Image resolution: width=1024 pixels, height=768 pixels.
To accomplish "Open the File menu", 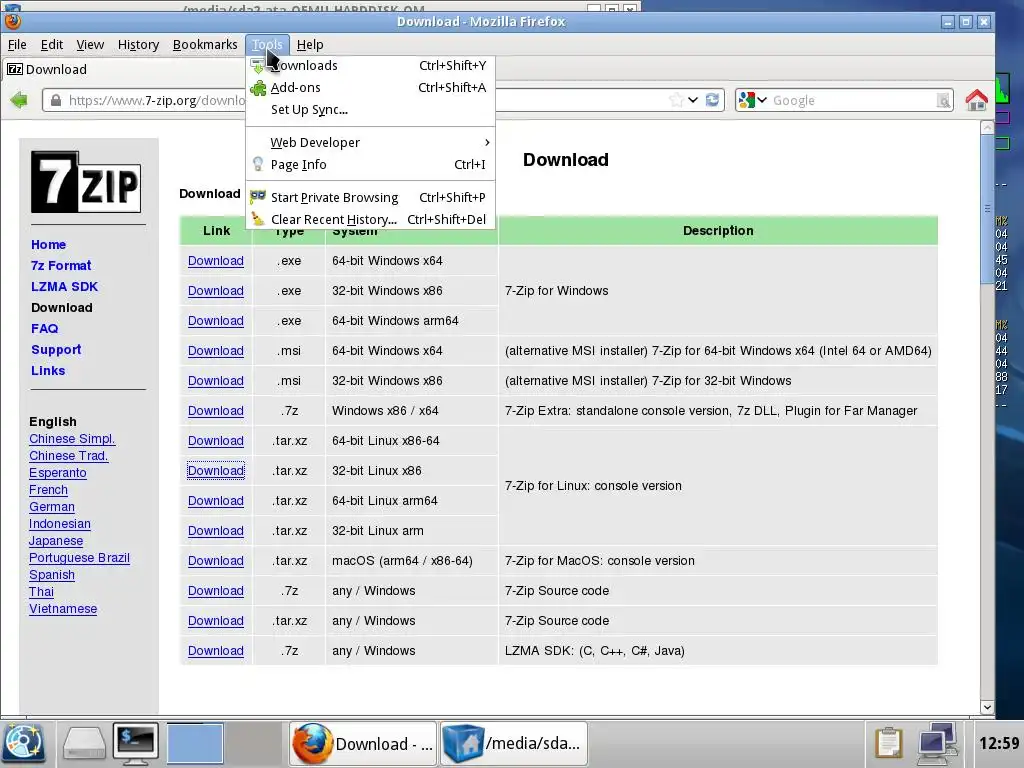I will 17,44.
